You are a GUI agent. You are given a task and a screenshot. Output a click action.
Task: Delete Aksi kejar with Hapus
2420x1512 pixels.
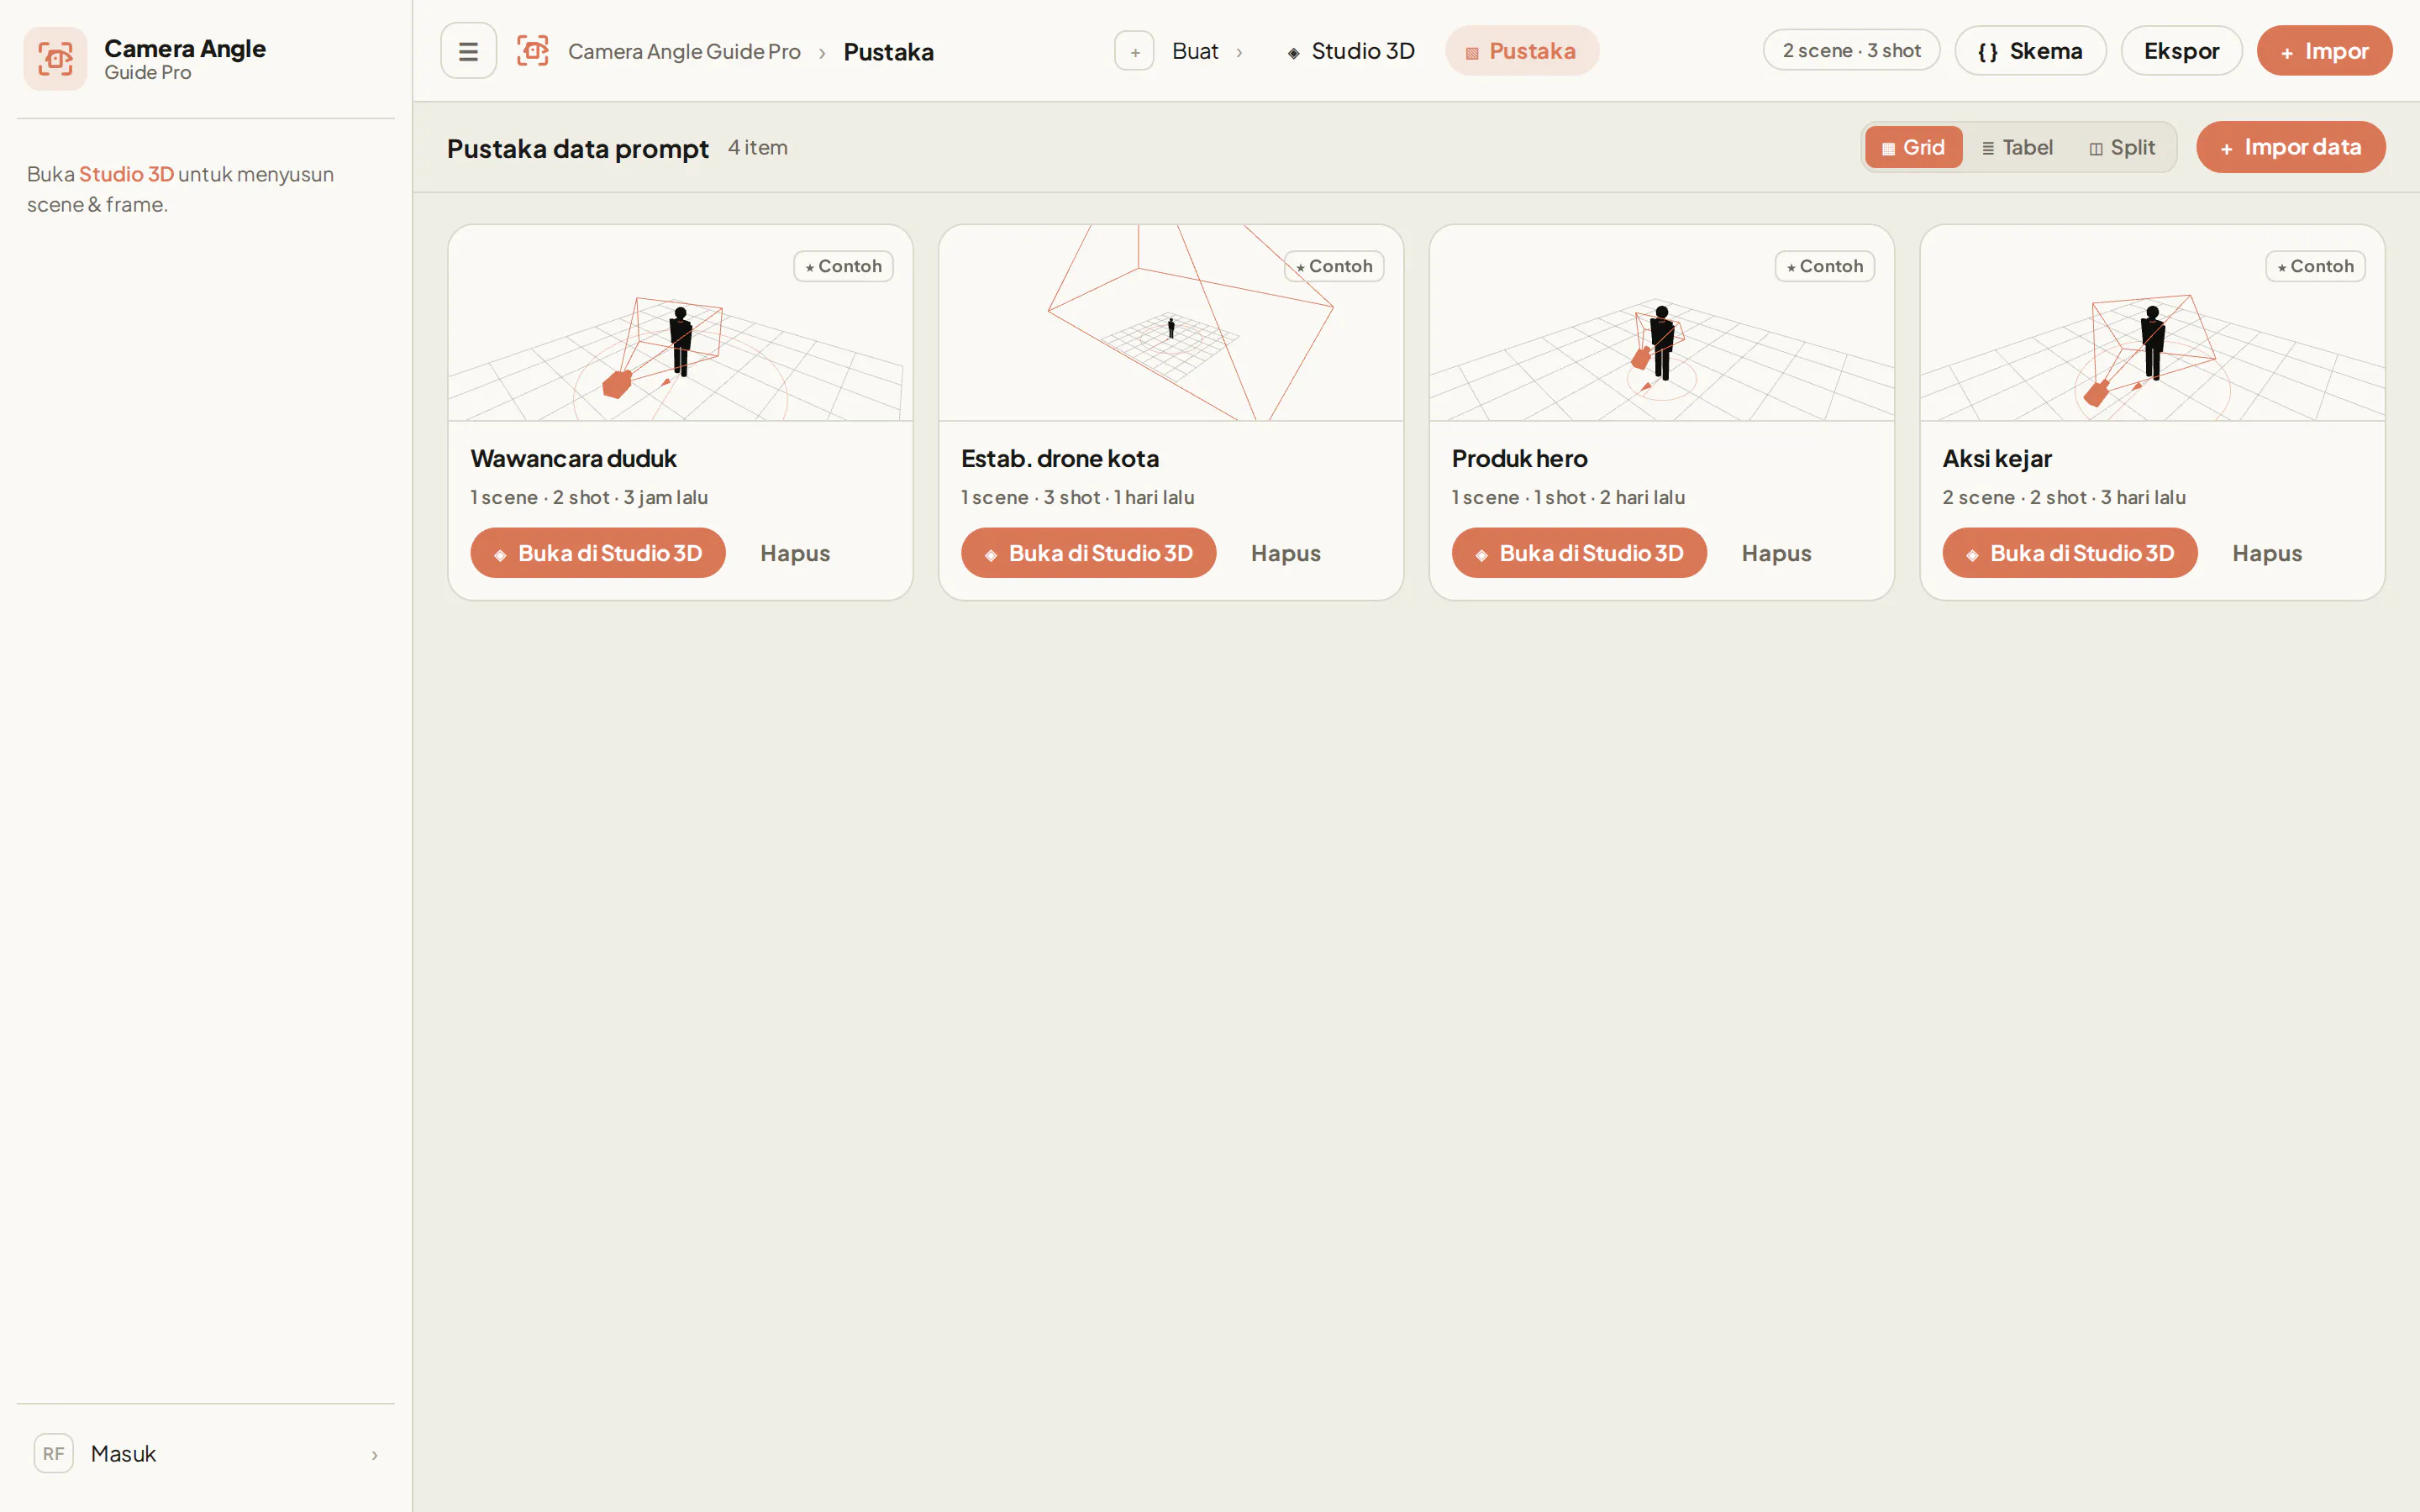(x=2267, y=553)
